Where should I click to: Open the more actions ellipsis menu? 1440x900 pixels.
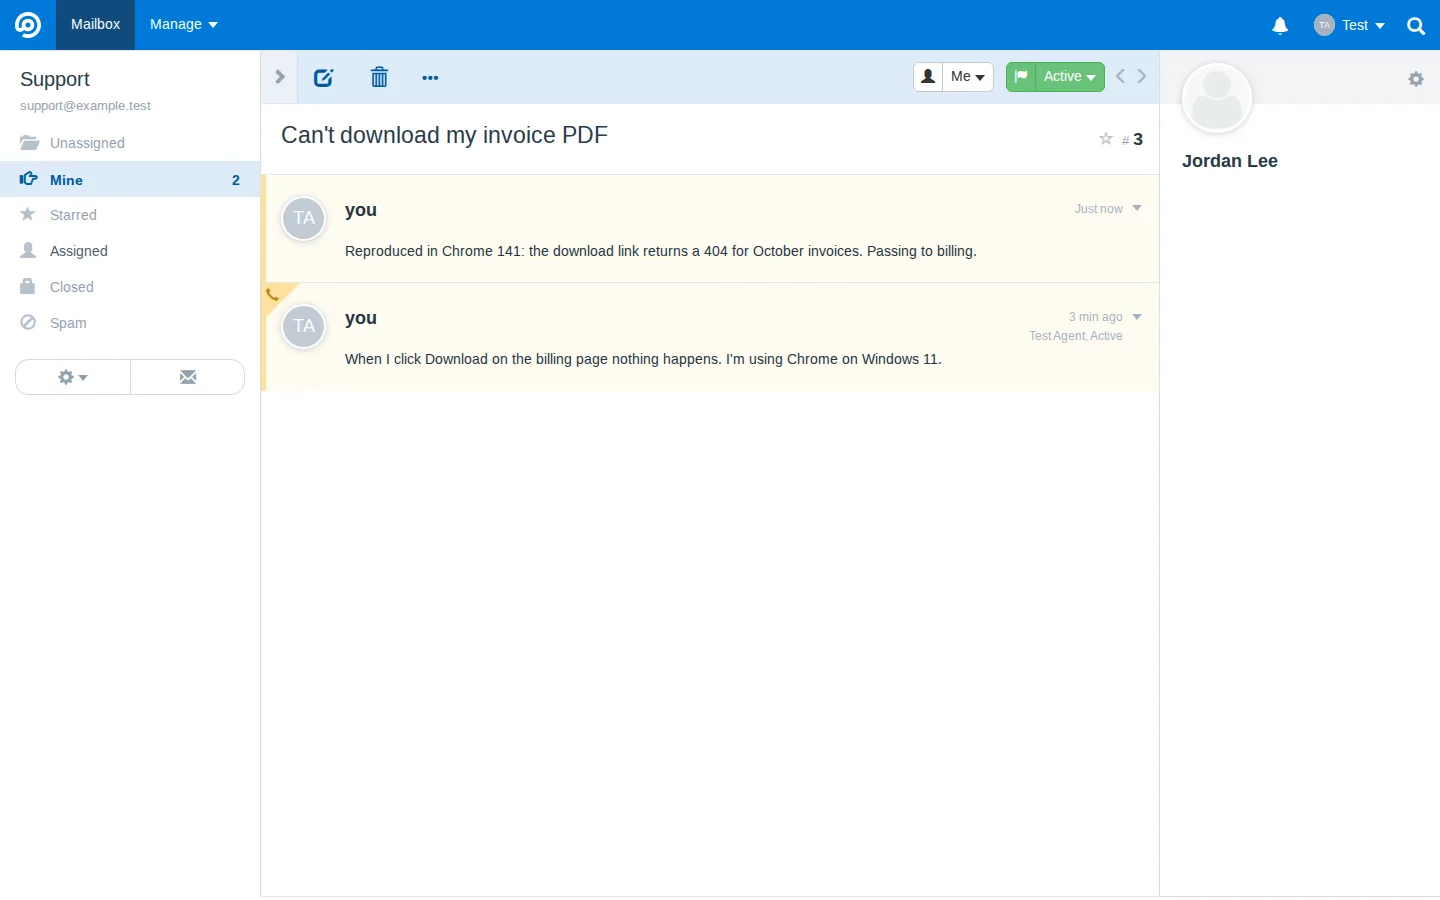pyautogui.click(x=430, y=77)
